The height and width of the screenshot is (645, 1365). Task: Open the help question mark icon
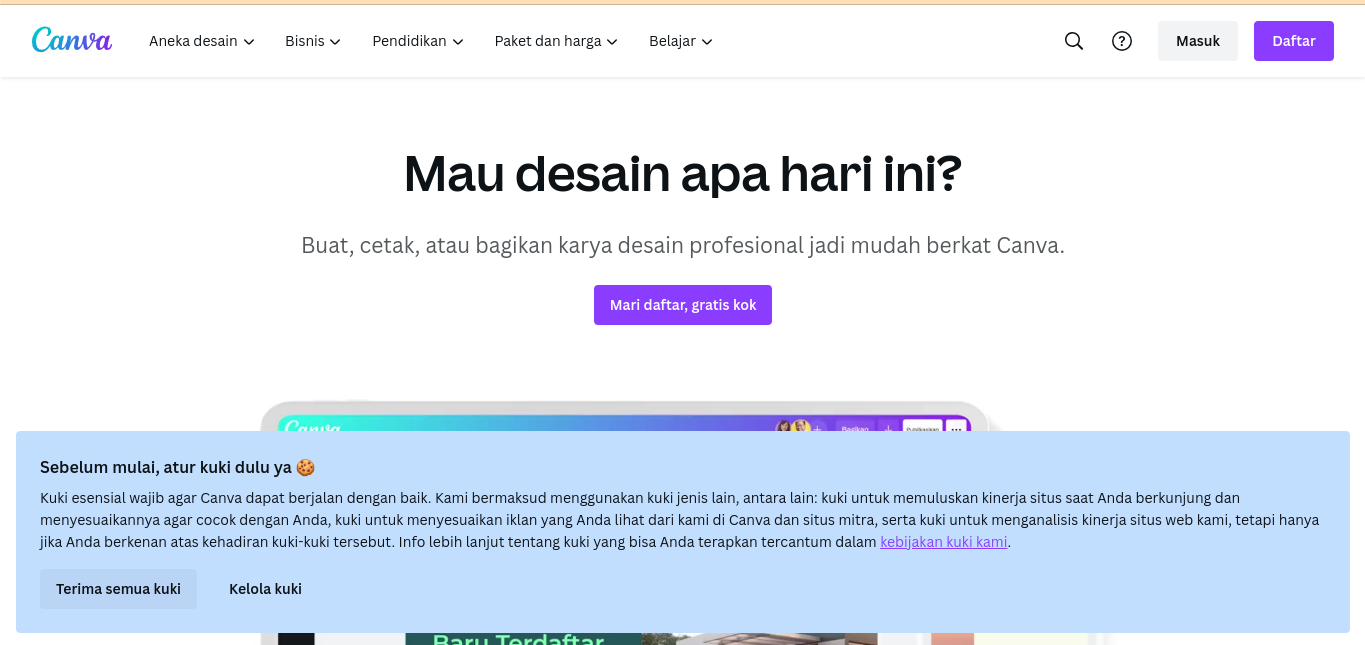point(1122,41)
